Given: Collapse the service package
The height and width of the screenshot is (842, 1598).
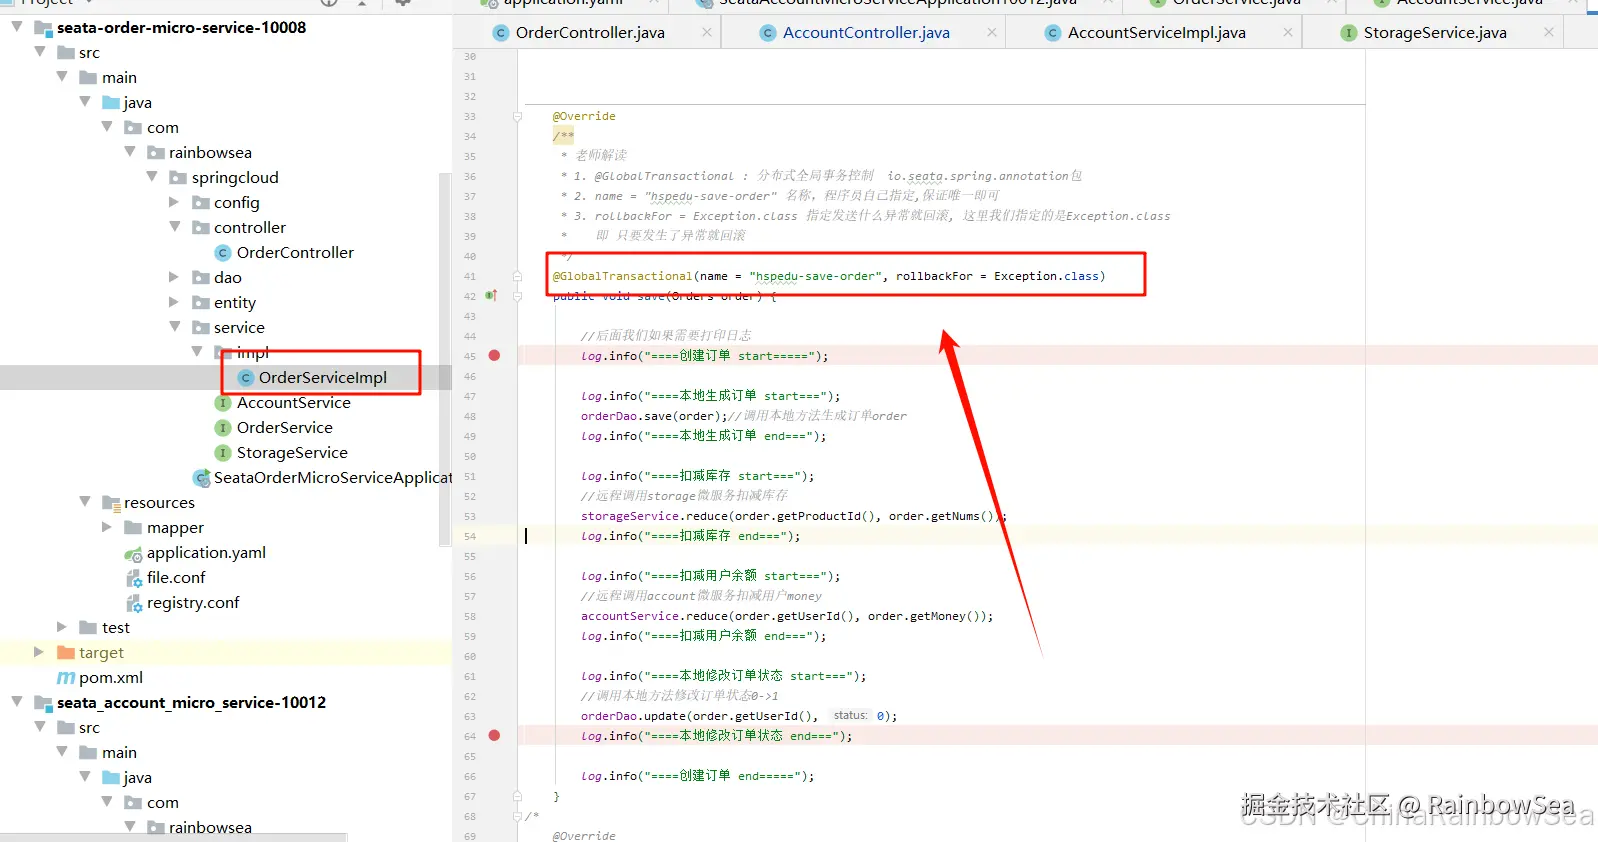Looking at the screenshot, I should (x=174, y=327).
